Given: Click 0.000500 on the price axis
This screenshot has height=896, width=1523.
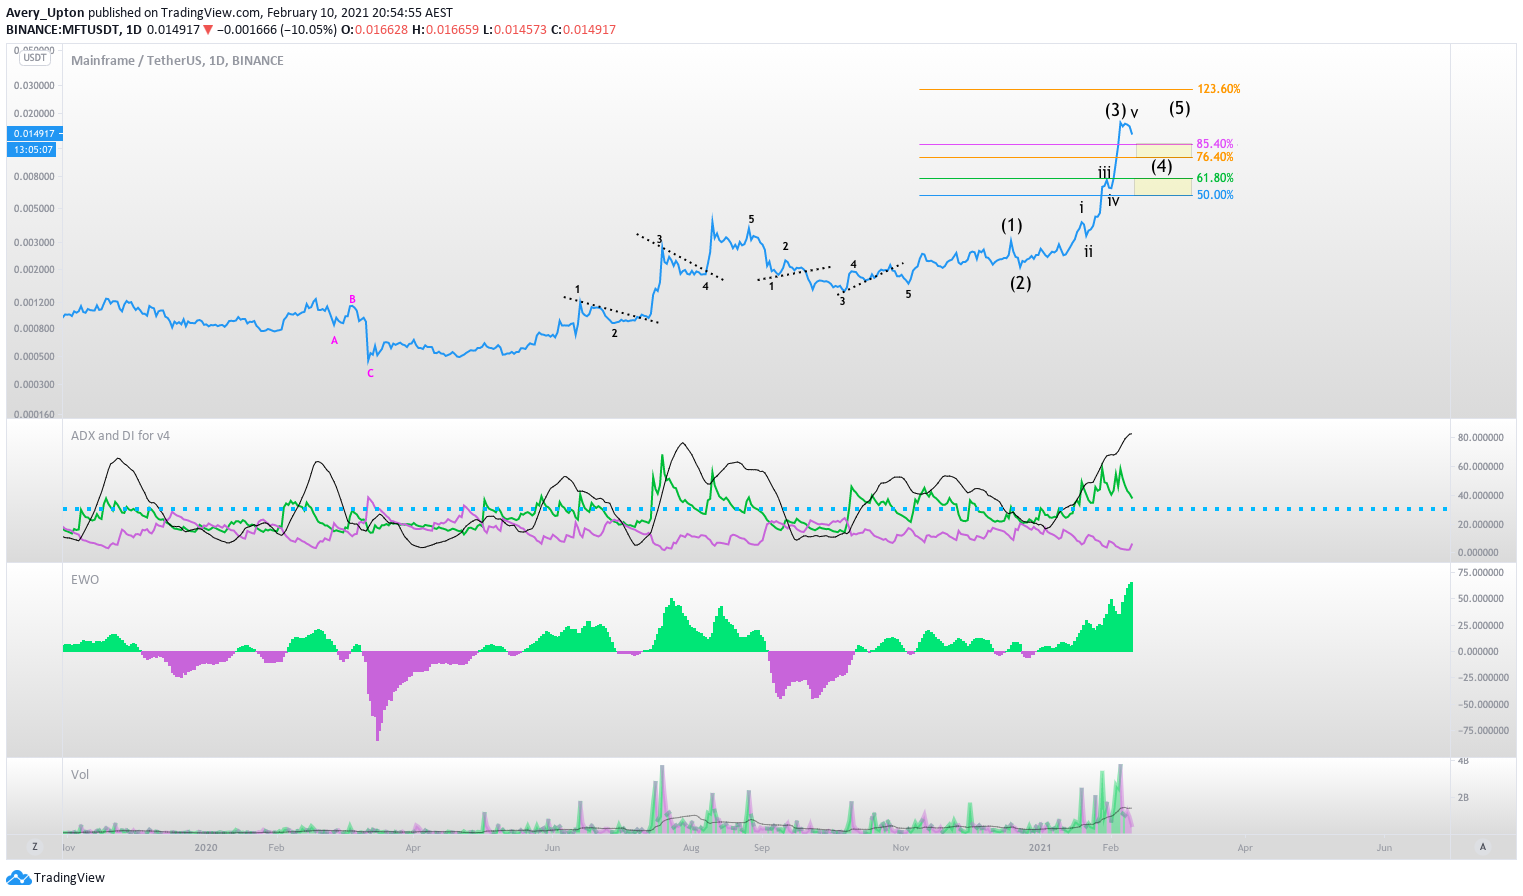Looking at the screenshot, I should click(x=33, y=357).
